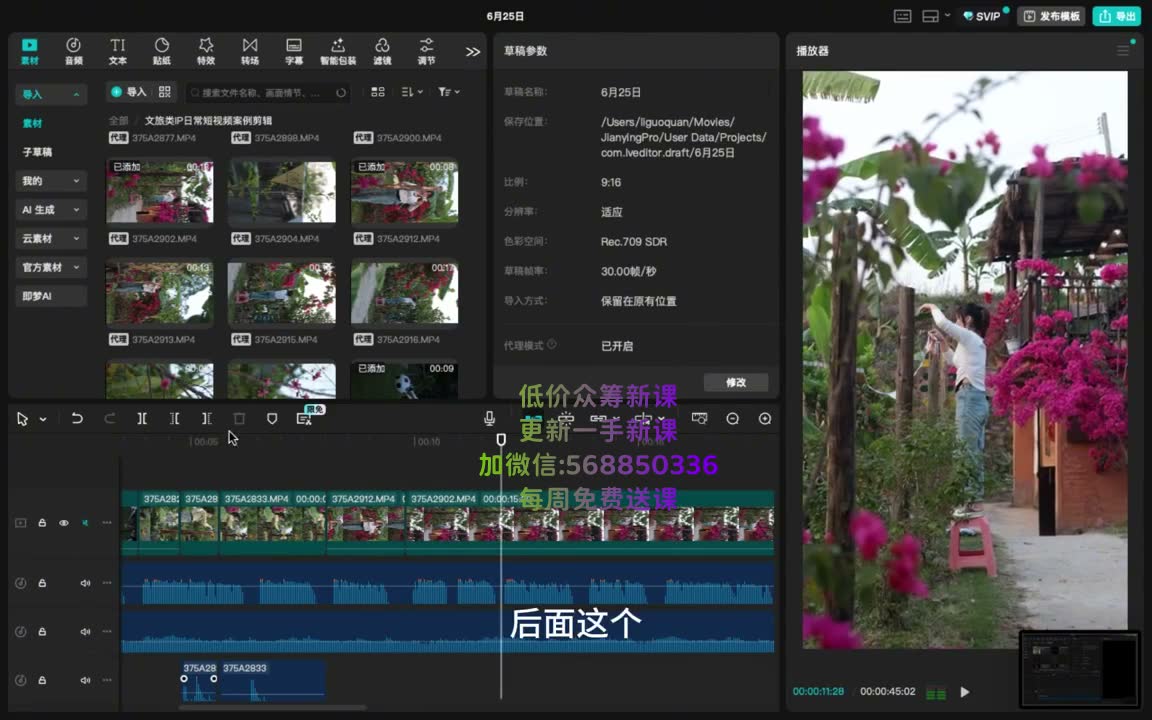Viewport: 1152px width, 720px height.
Task: Switch media view to grid layout
Action: (378, 92)
